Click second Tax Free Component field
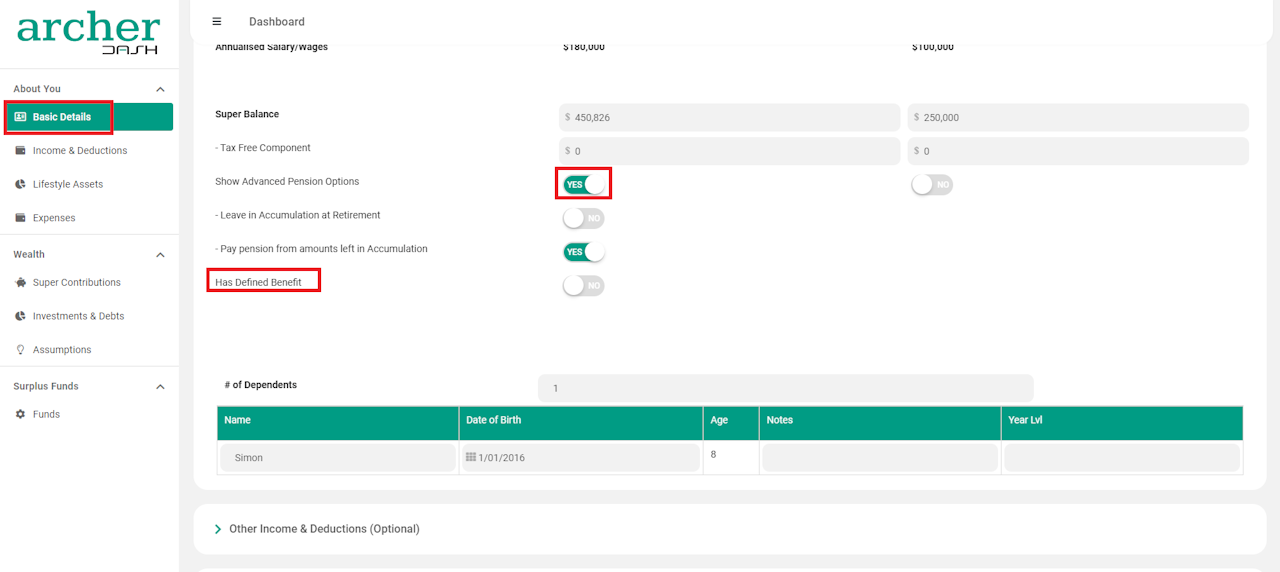This screenshot has height=572, width=1280. (1078, 151)
